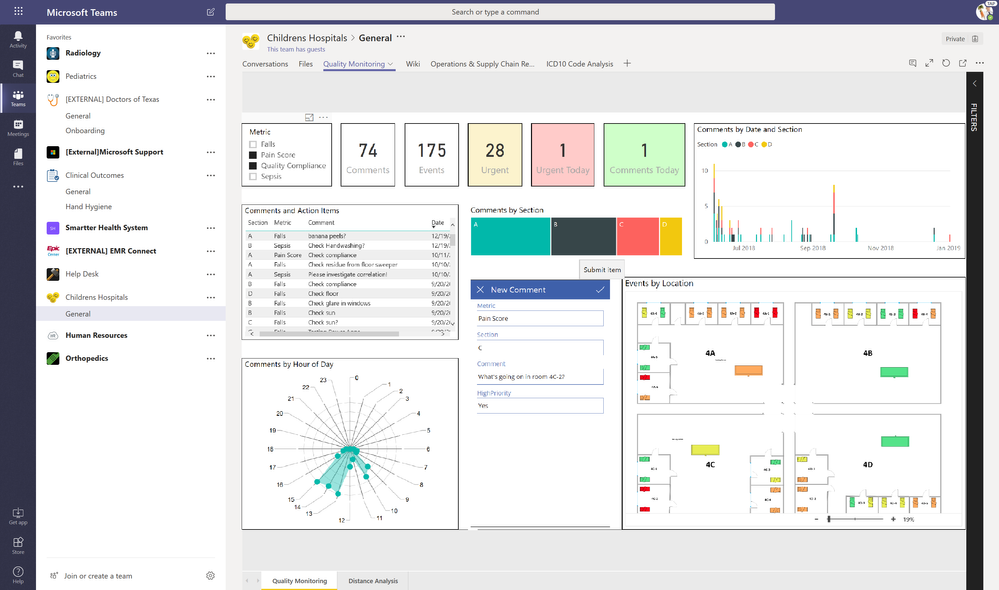Viewport: 999px width, 590px height.
Task: Confirm New Comment with checkmark icon
Action: tap(600, 289)
